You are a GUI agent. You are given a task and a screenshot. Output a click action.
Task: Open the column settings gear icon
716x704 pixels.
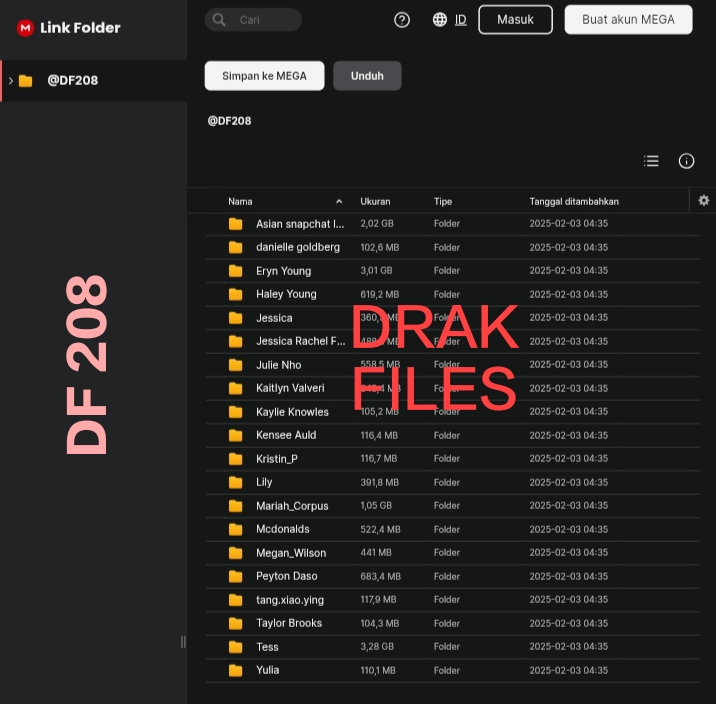[704, 200]
